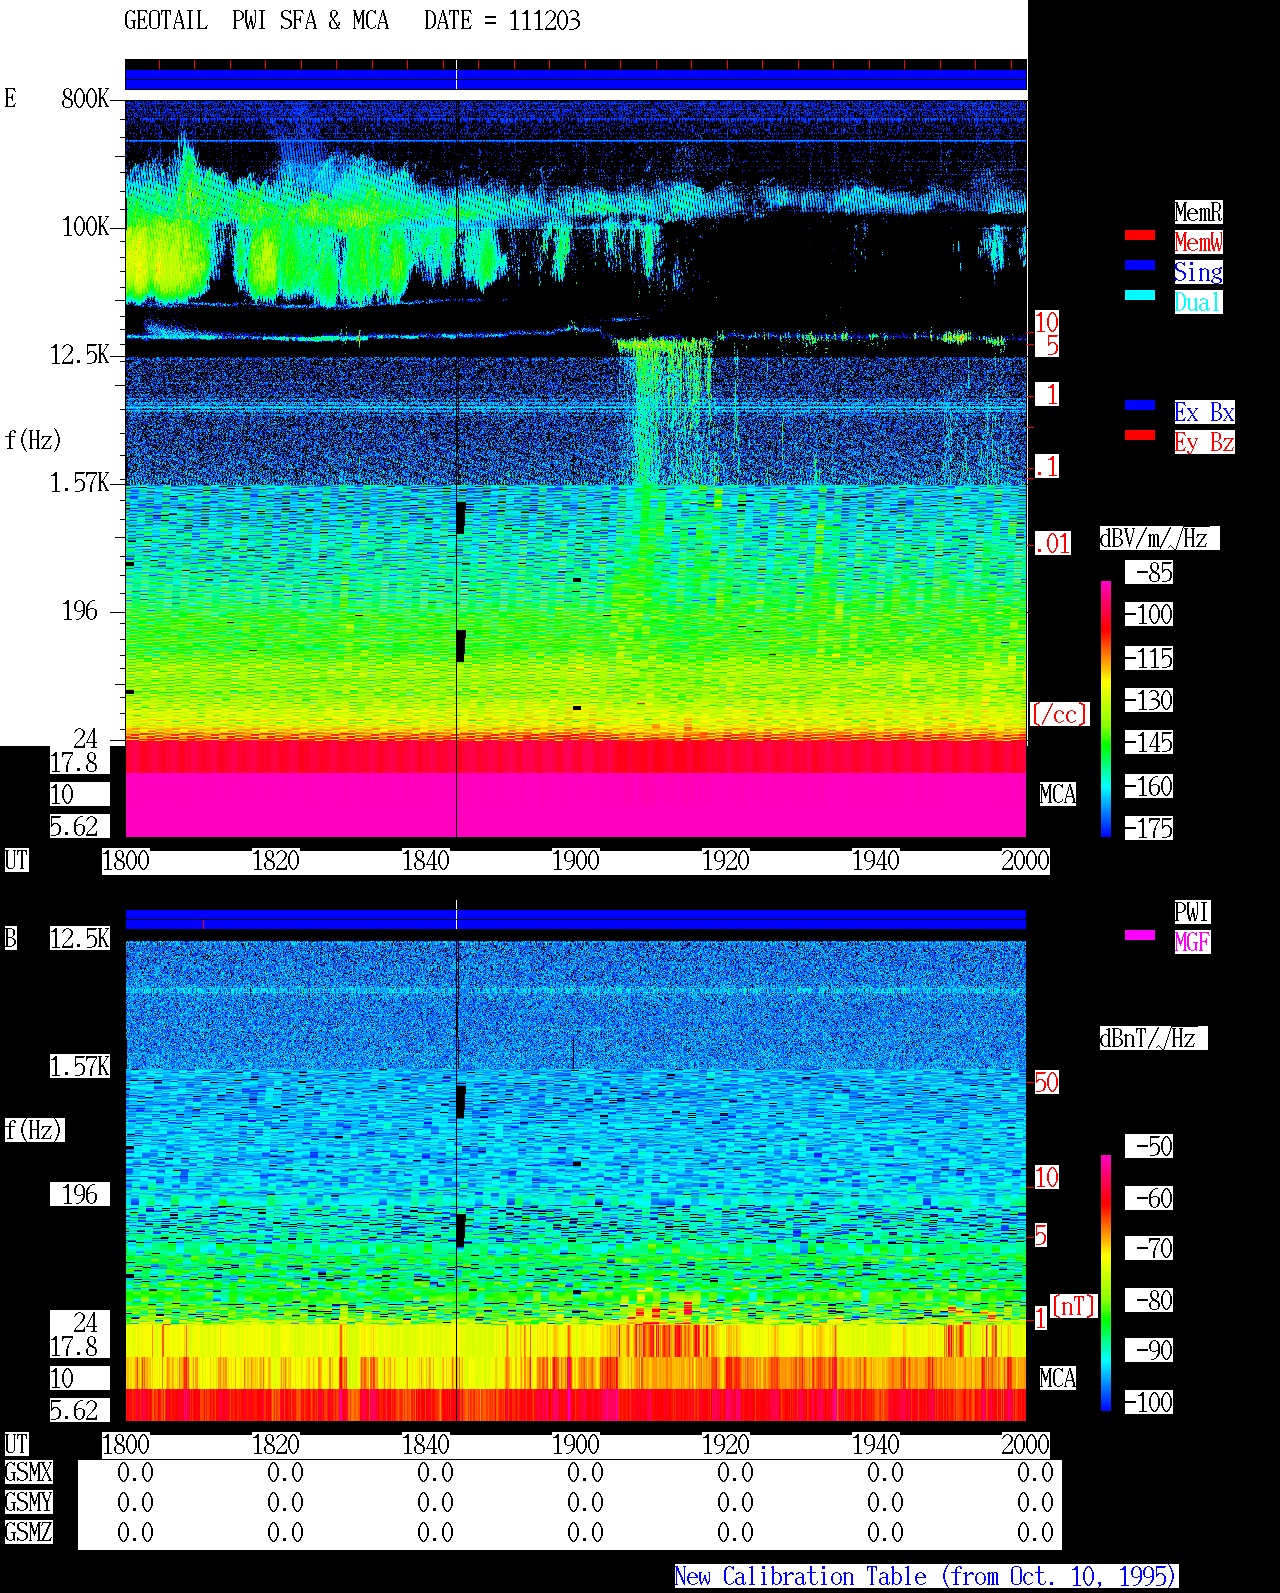Click the cyan Dual legend swatch
The width and height of the screenshot is (1280, 1593).
click(1139, 296)
